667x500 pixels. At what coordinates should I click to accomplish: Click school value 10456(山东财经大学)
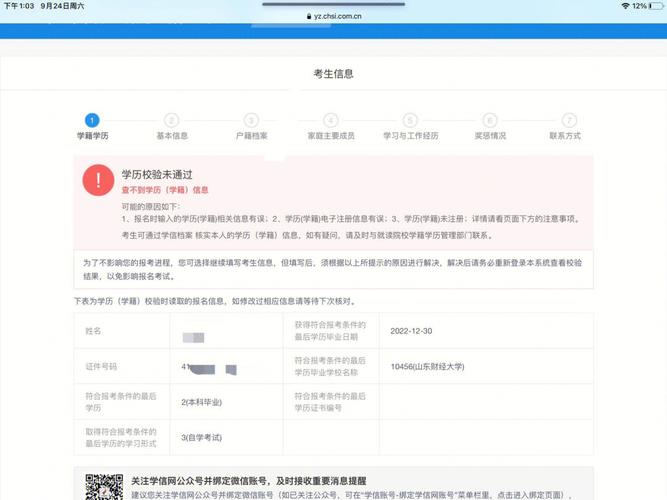427,366
